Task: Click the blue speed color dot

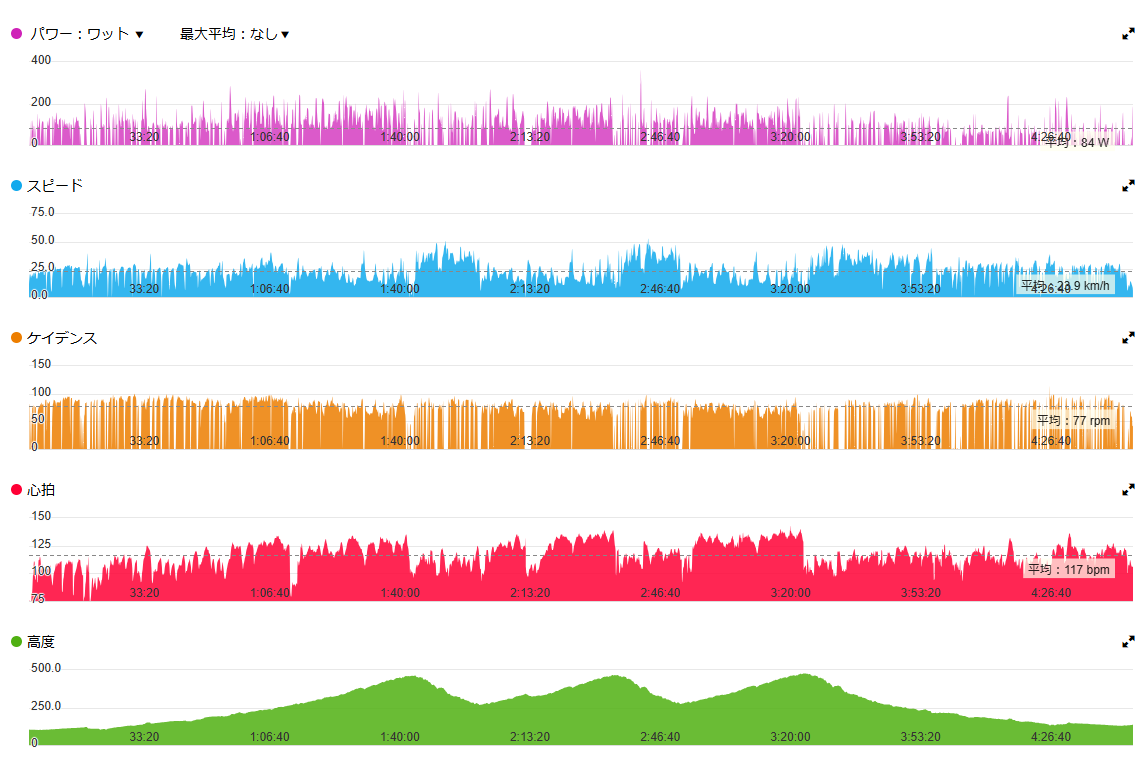Action: click(17, 186)
